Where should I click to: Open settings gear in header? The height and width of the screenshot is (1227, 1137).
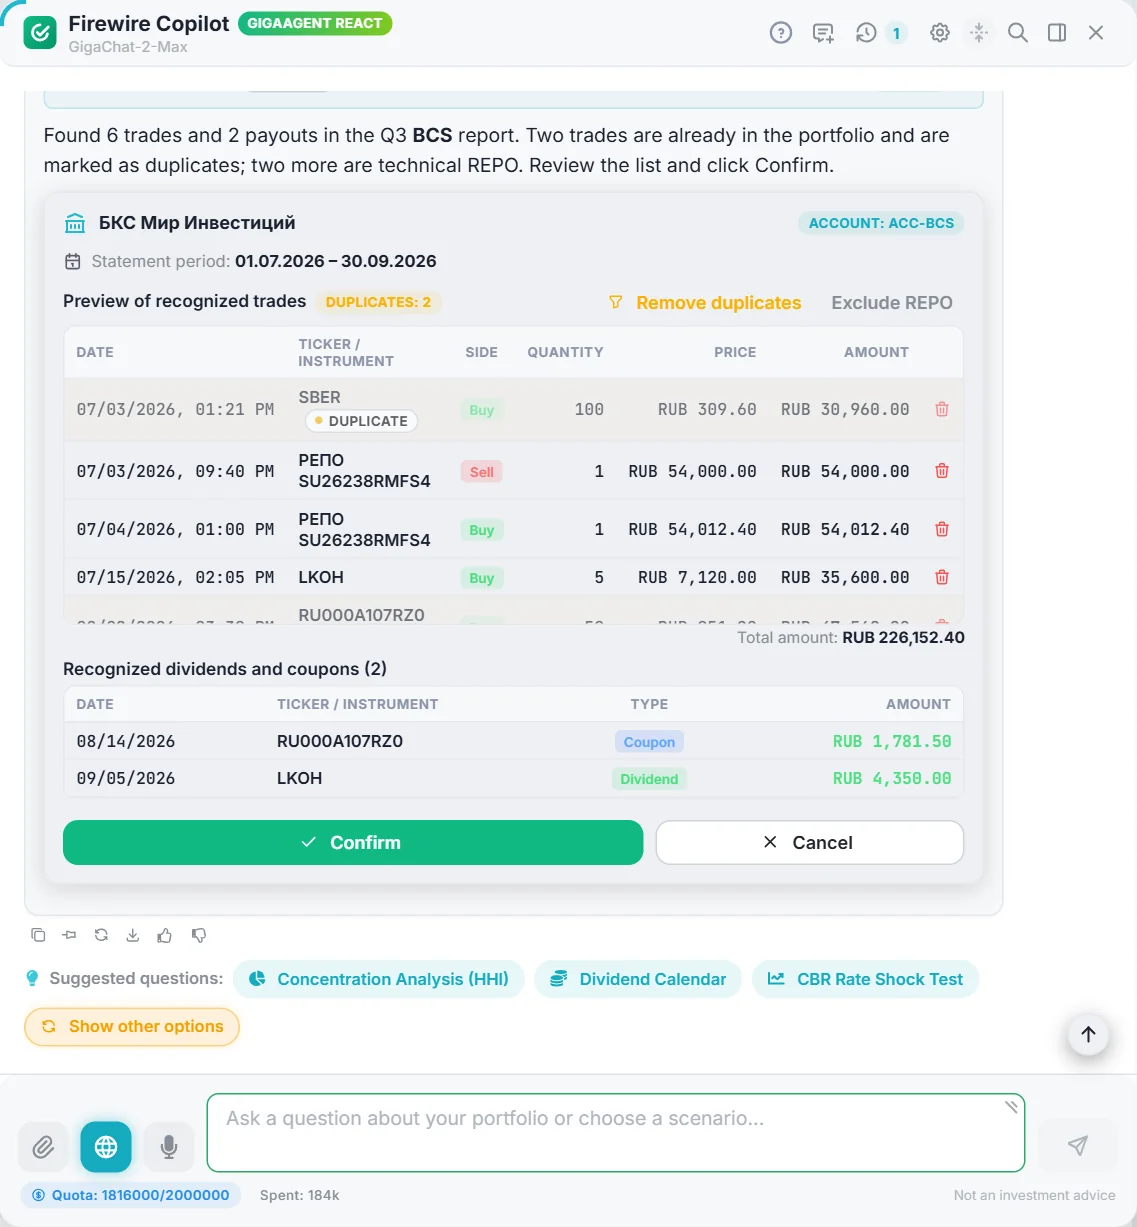(940, 33)
